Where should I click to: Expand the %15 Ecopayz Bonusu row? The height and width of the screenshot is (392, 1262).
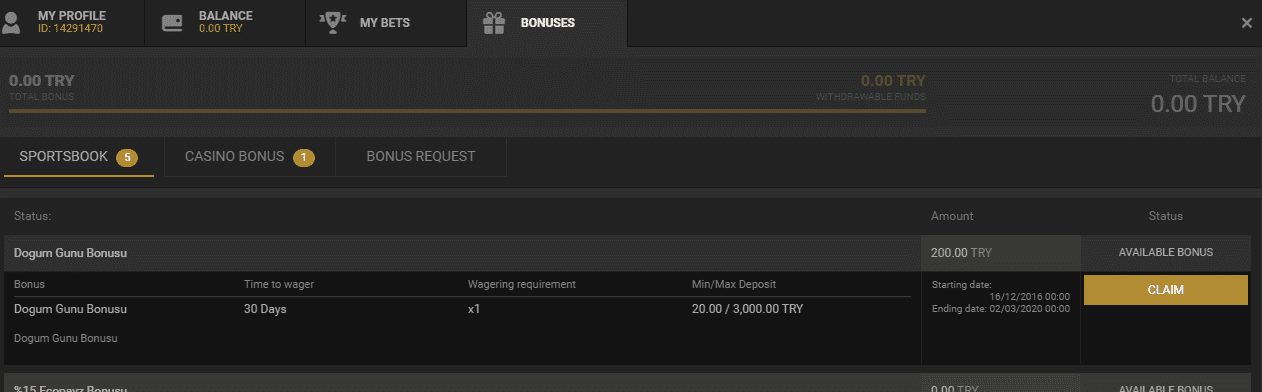[462, 385]
